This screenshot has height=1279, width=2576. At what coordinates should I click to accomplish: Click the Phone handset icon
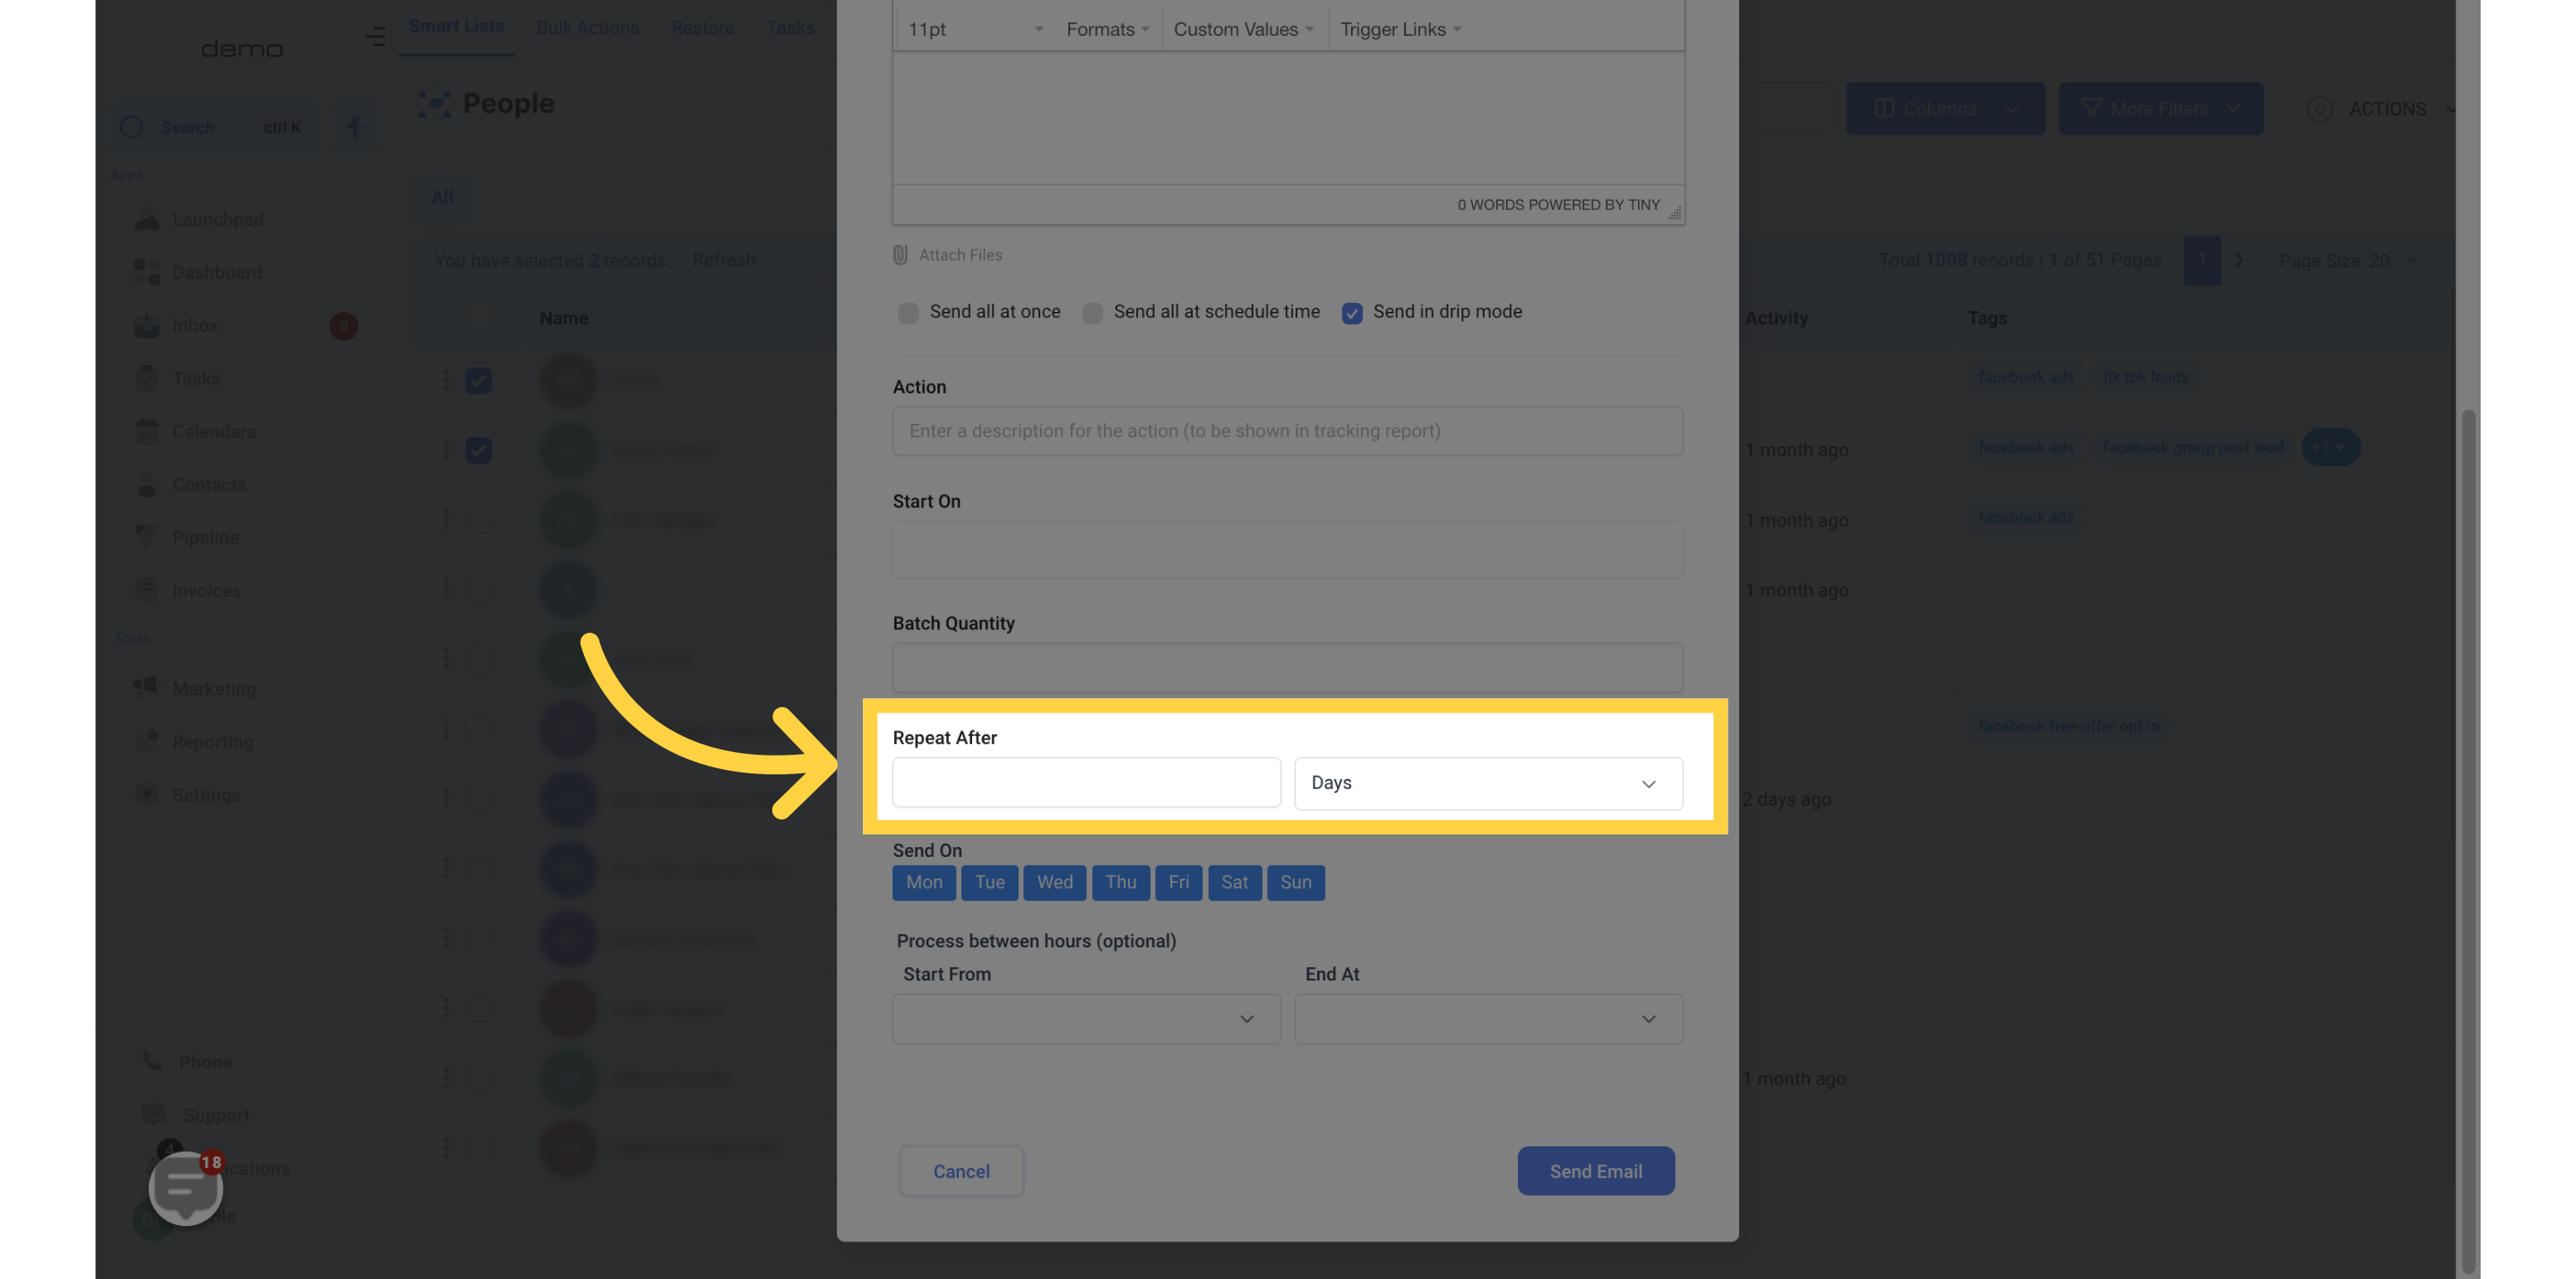[152, 1062]
